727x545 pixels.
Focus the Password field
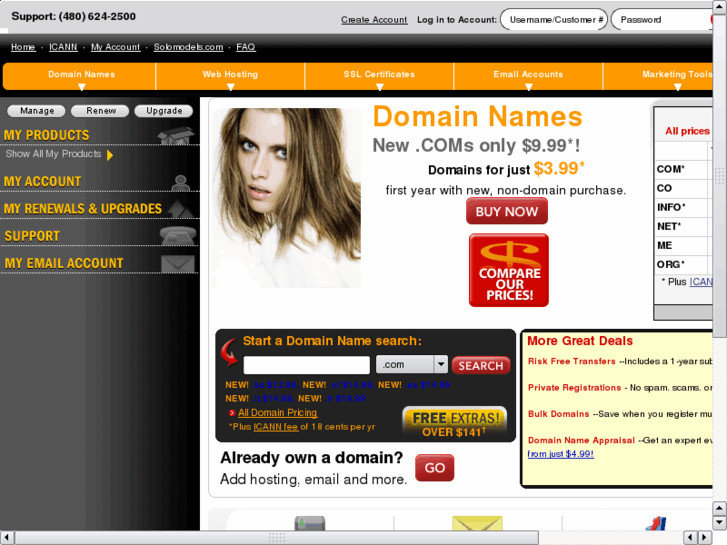click(x=662, y=19)
